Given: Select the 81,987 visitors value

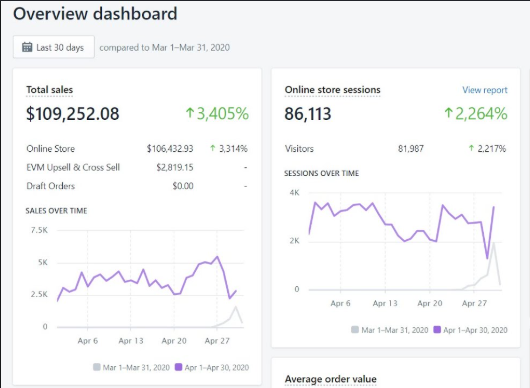Looking at the screenshot, I should pos(411,149).
